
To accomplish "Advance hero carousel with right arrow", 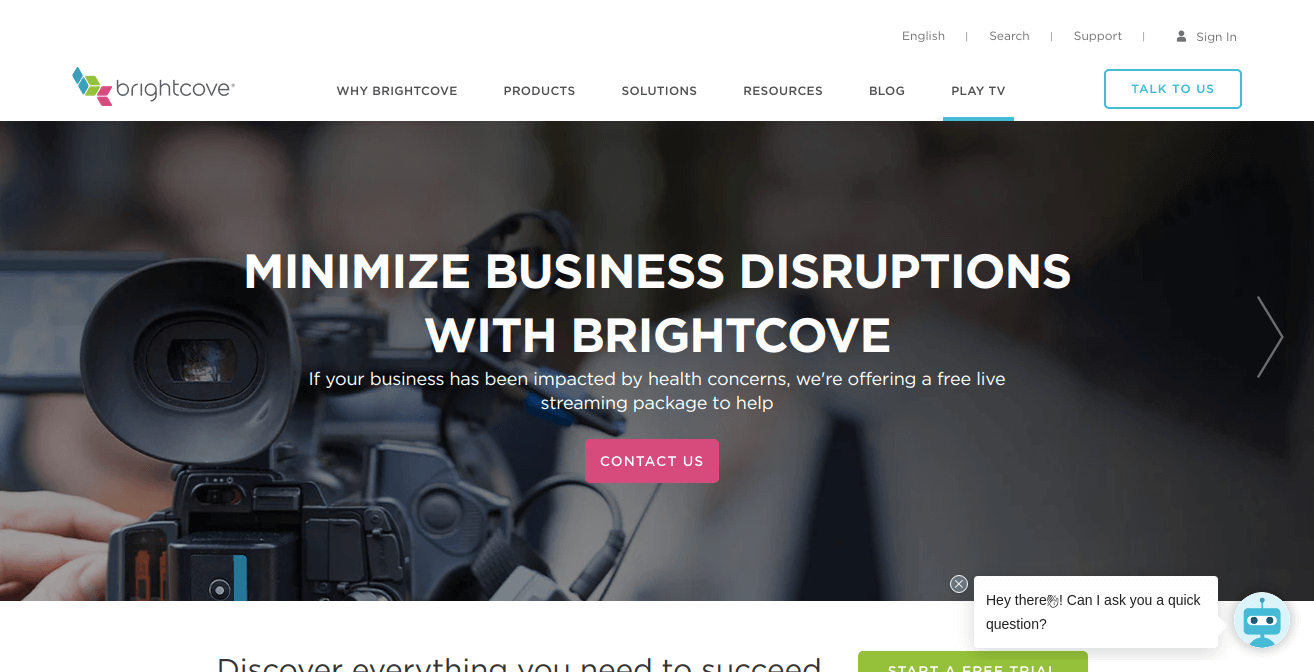I will 1270,337.
